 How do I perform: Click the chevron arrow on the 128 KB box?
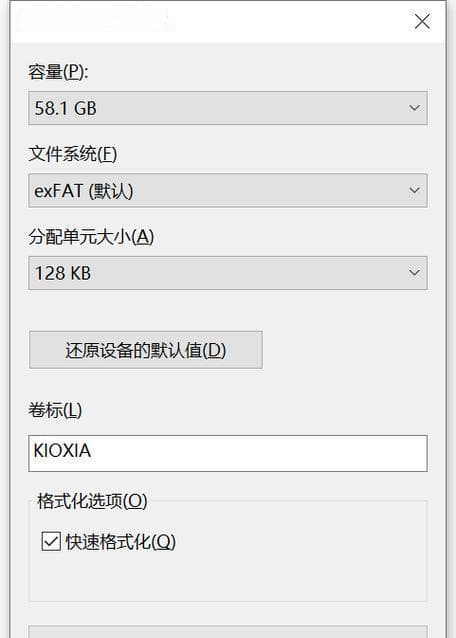click(x=414, y=273)
